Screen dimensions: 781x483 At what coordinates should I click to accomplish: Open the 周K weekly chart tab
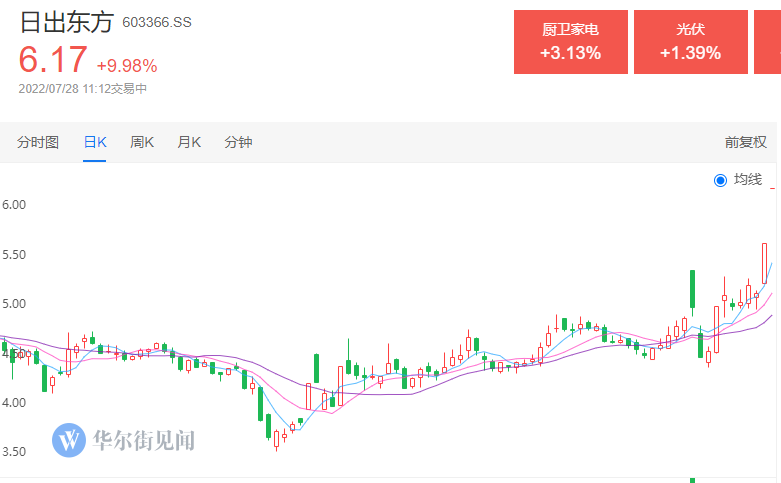pos(142,142)
